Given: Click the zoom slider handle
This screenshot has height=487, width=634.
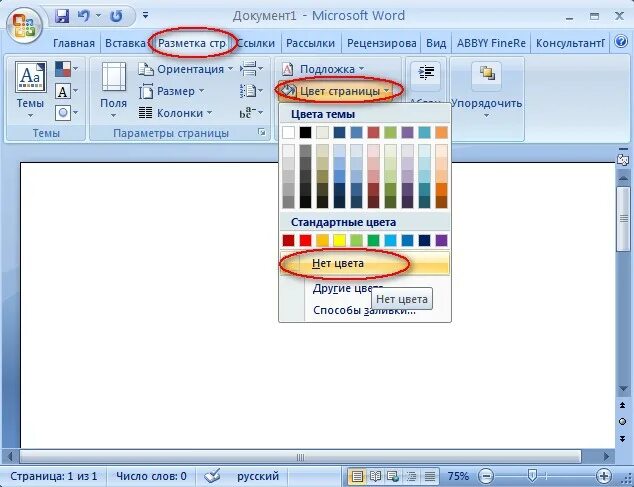Looking at the screenshot, I should pyautogui.click(x=533, y=475).
